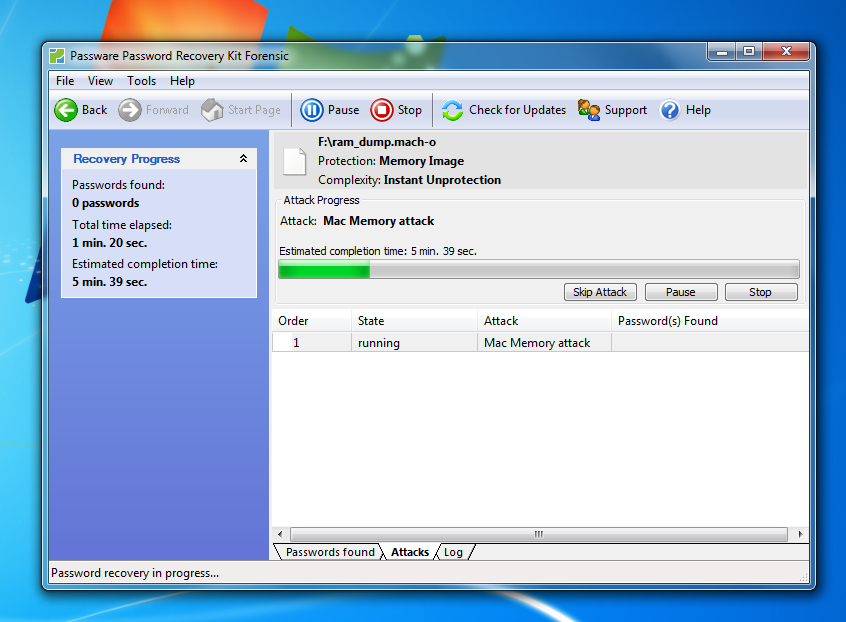Switch to the Log tab
Image resolution: width=846 pixels, height=622 pixels.
(x=453, y=552)
